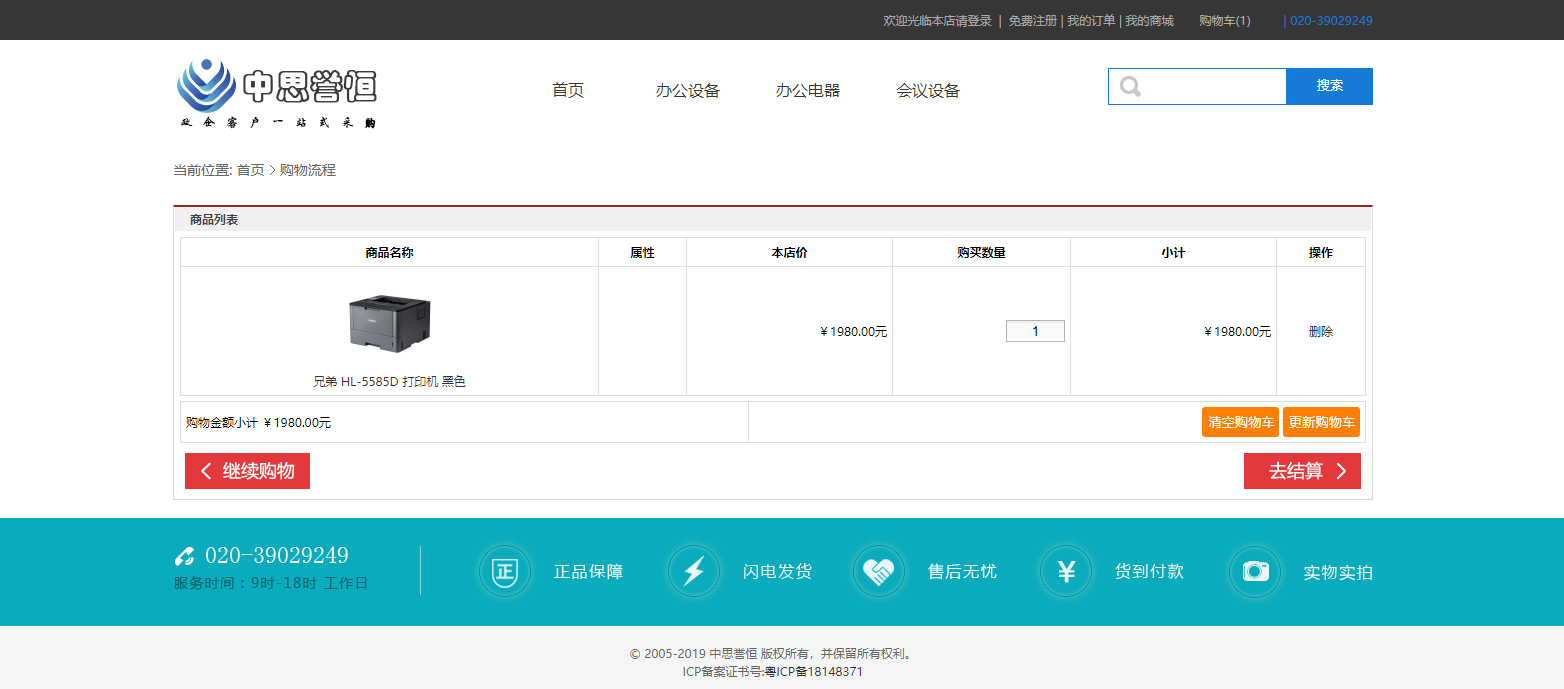Click the purchase quantity input field

tap(1035, 331)
